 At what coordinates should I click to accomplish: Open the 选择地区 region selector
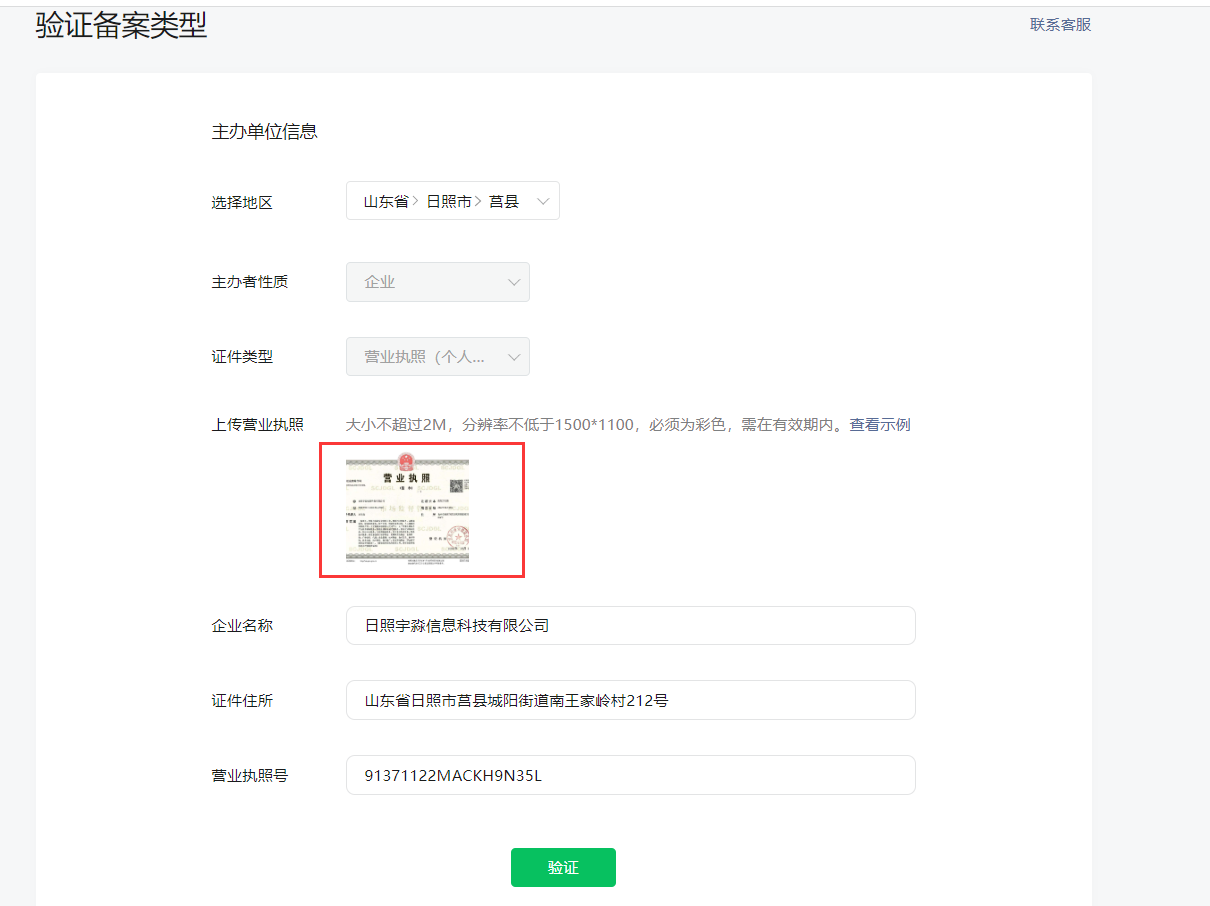click(452, 201)
